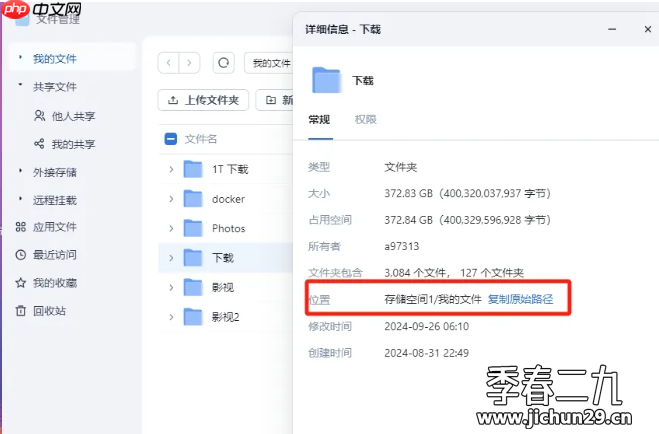This screenshot has height=434, width=659.
Task: Collapse the 我的文件 sidebar arrow
Action: [20, 57]
